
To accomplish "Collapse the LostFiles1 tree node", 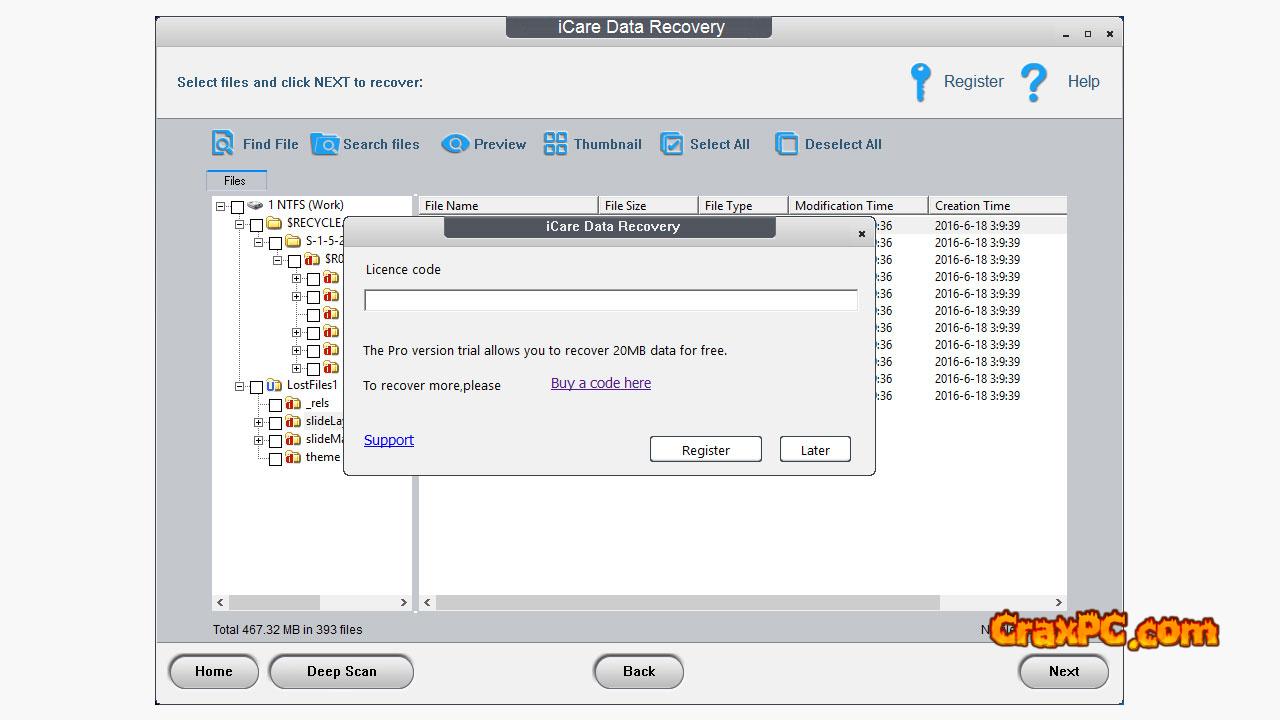I will point(239,386).
